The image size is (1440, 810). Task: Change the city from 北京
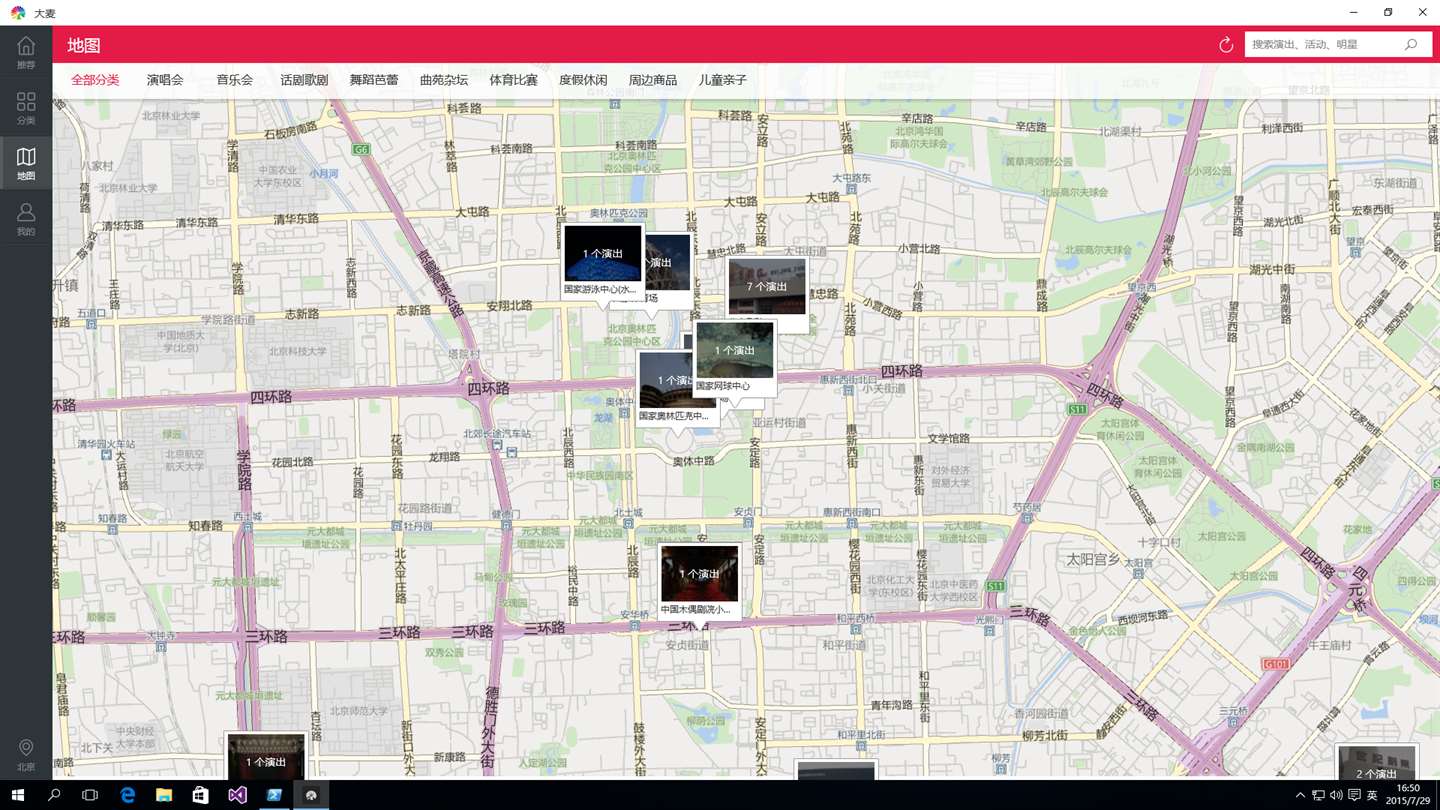click(x=26, y=755)
